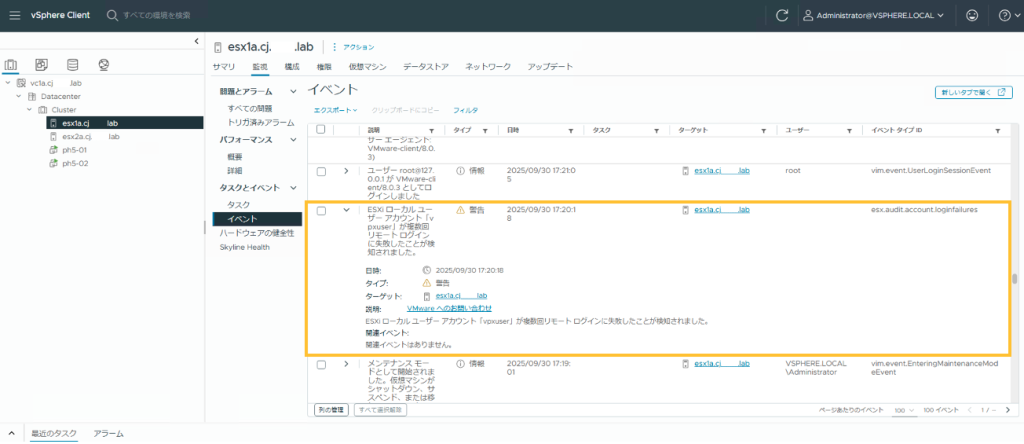This screenshot has width=1024, height=444.
Task: Select the データストア tab
Action: 426,66
